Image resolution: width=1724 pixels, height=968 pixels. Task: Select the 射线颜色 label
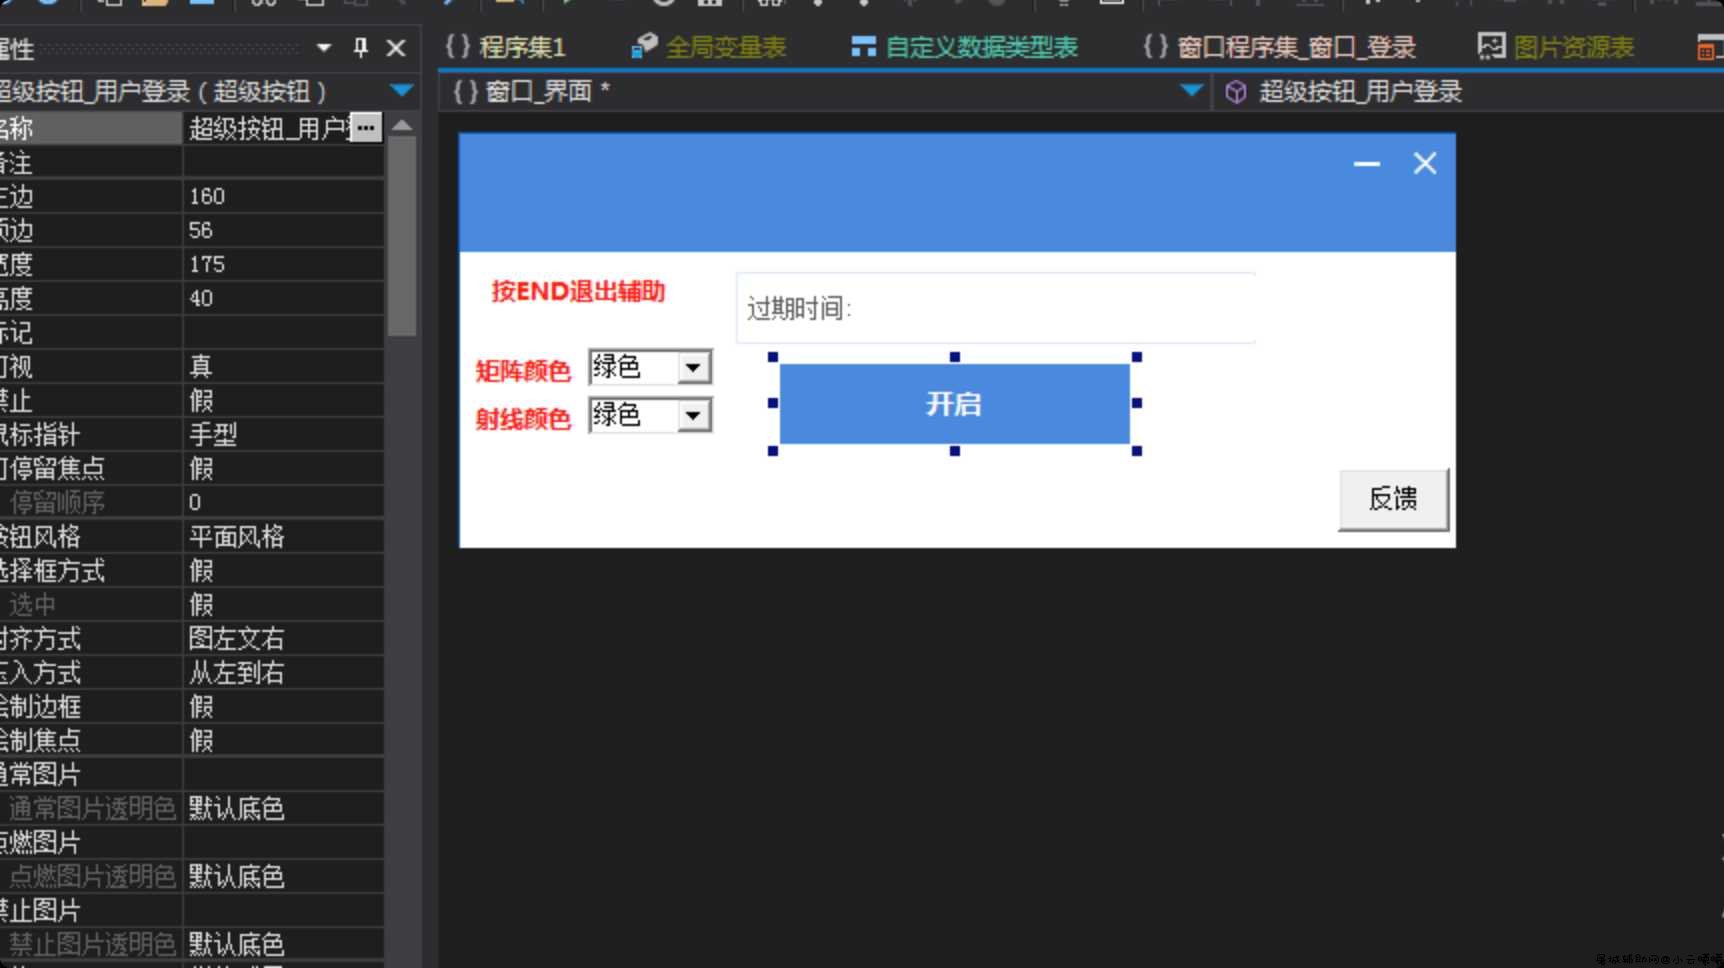(523, 418)
